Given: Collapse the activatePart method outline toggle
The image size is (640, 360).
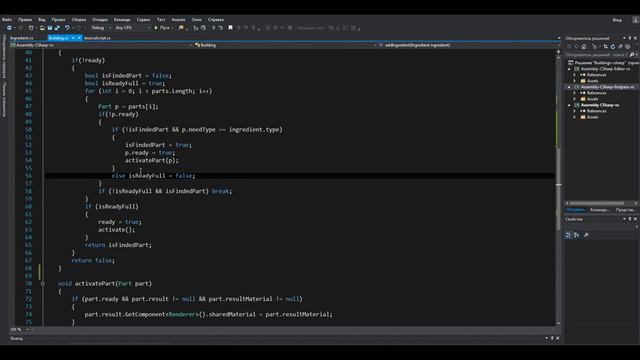Looking at the screenshot, I should (x=42, y=283).
